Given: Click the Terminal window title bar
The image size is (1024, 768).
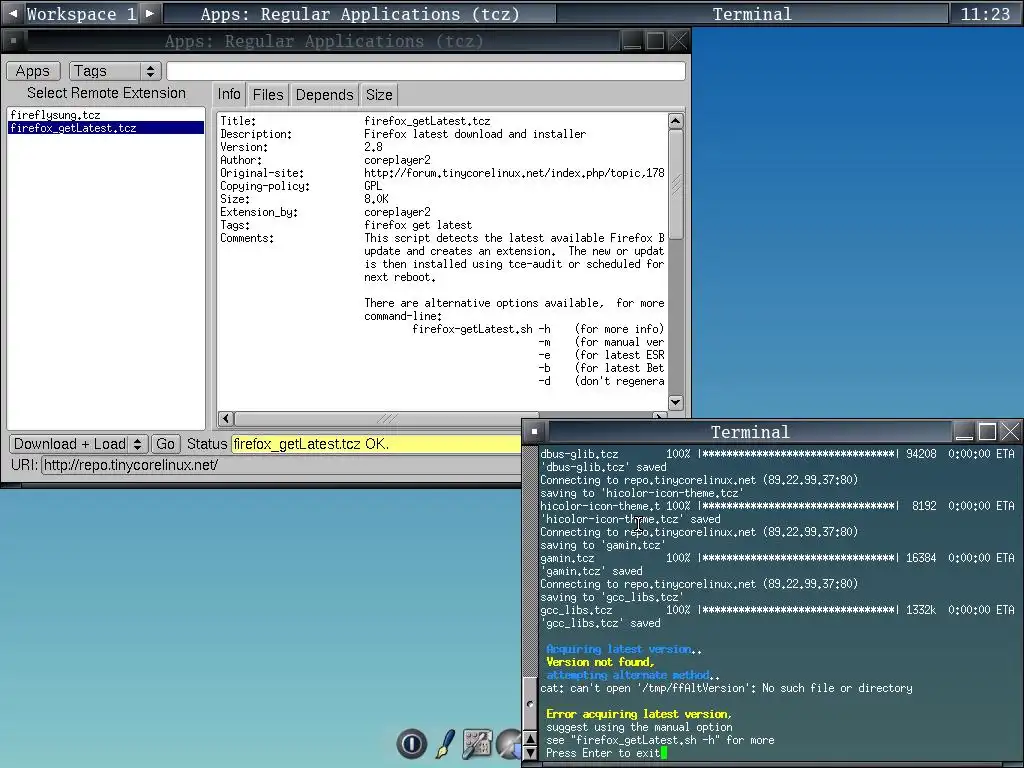Looking at the screenshot, I should coord(750,432).
